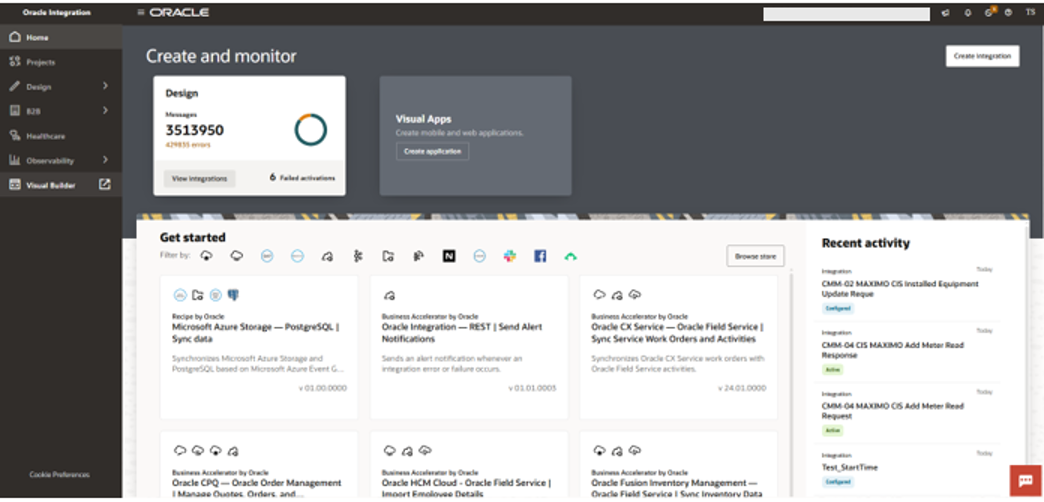
Task: Click the Home house icon
Action: [x=15, y=37]
